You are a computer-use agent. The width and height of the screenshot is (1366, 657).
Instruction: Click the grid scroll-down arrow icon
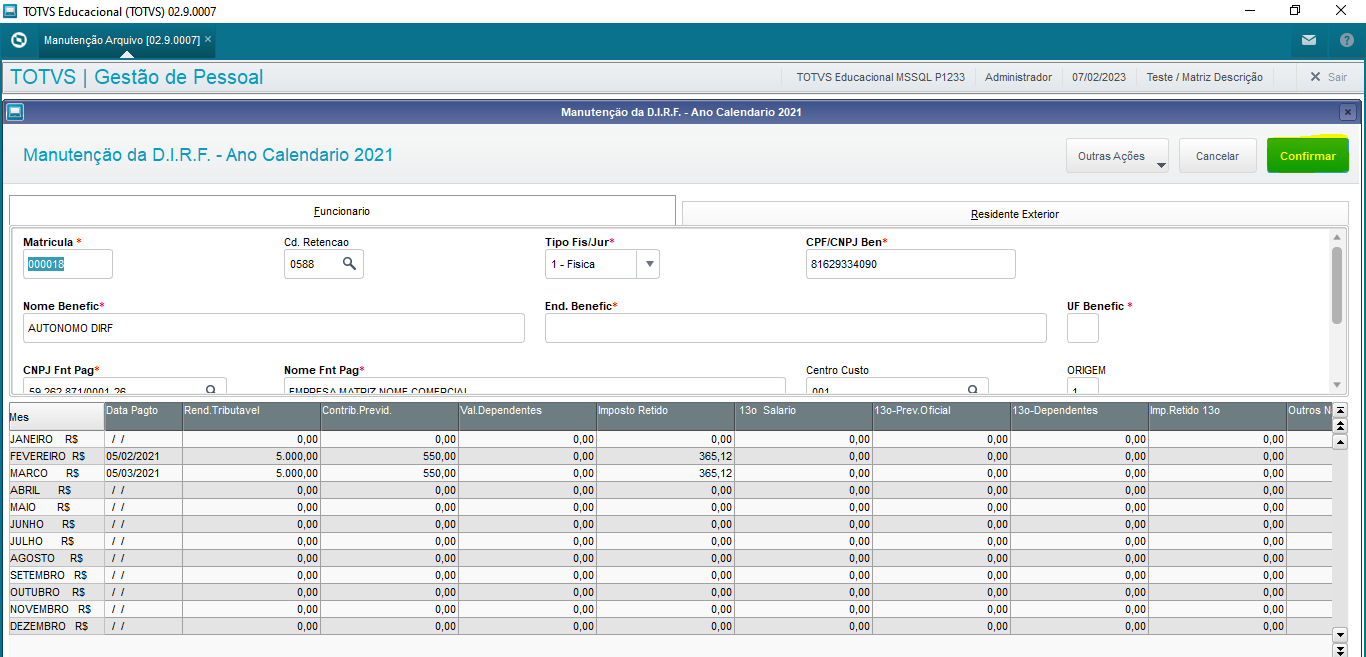[x=1341, y=634]
